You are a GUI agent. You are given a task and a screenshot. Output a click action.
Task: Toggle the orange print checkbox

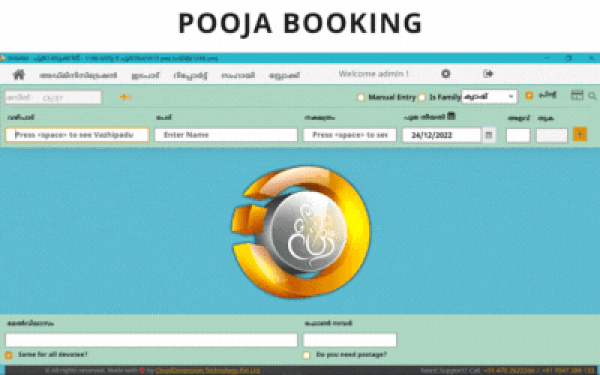(x=529, y=95)
